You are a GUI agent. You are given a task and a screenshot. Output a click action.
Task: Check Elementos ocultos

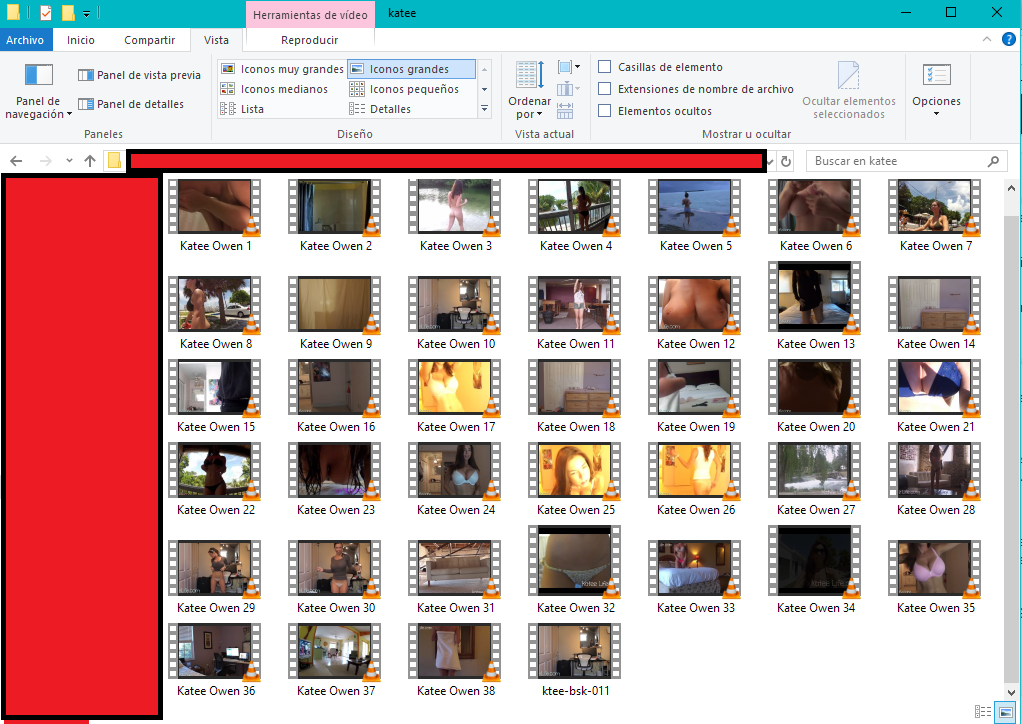(605, 111)
